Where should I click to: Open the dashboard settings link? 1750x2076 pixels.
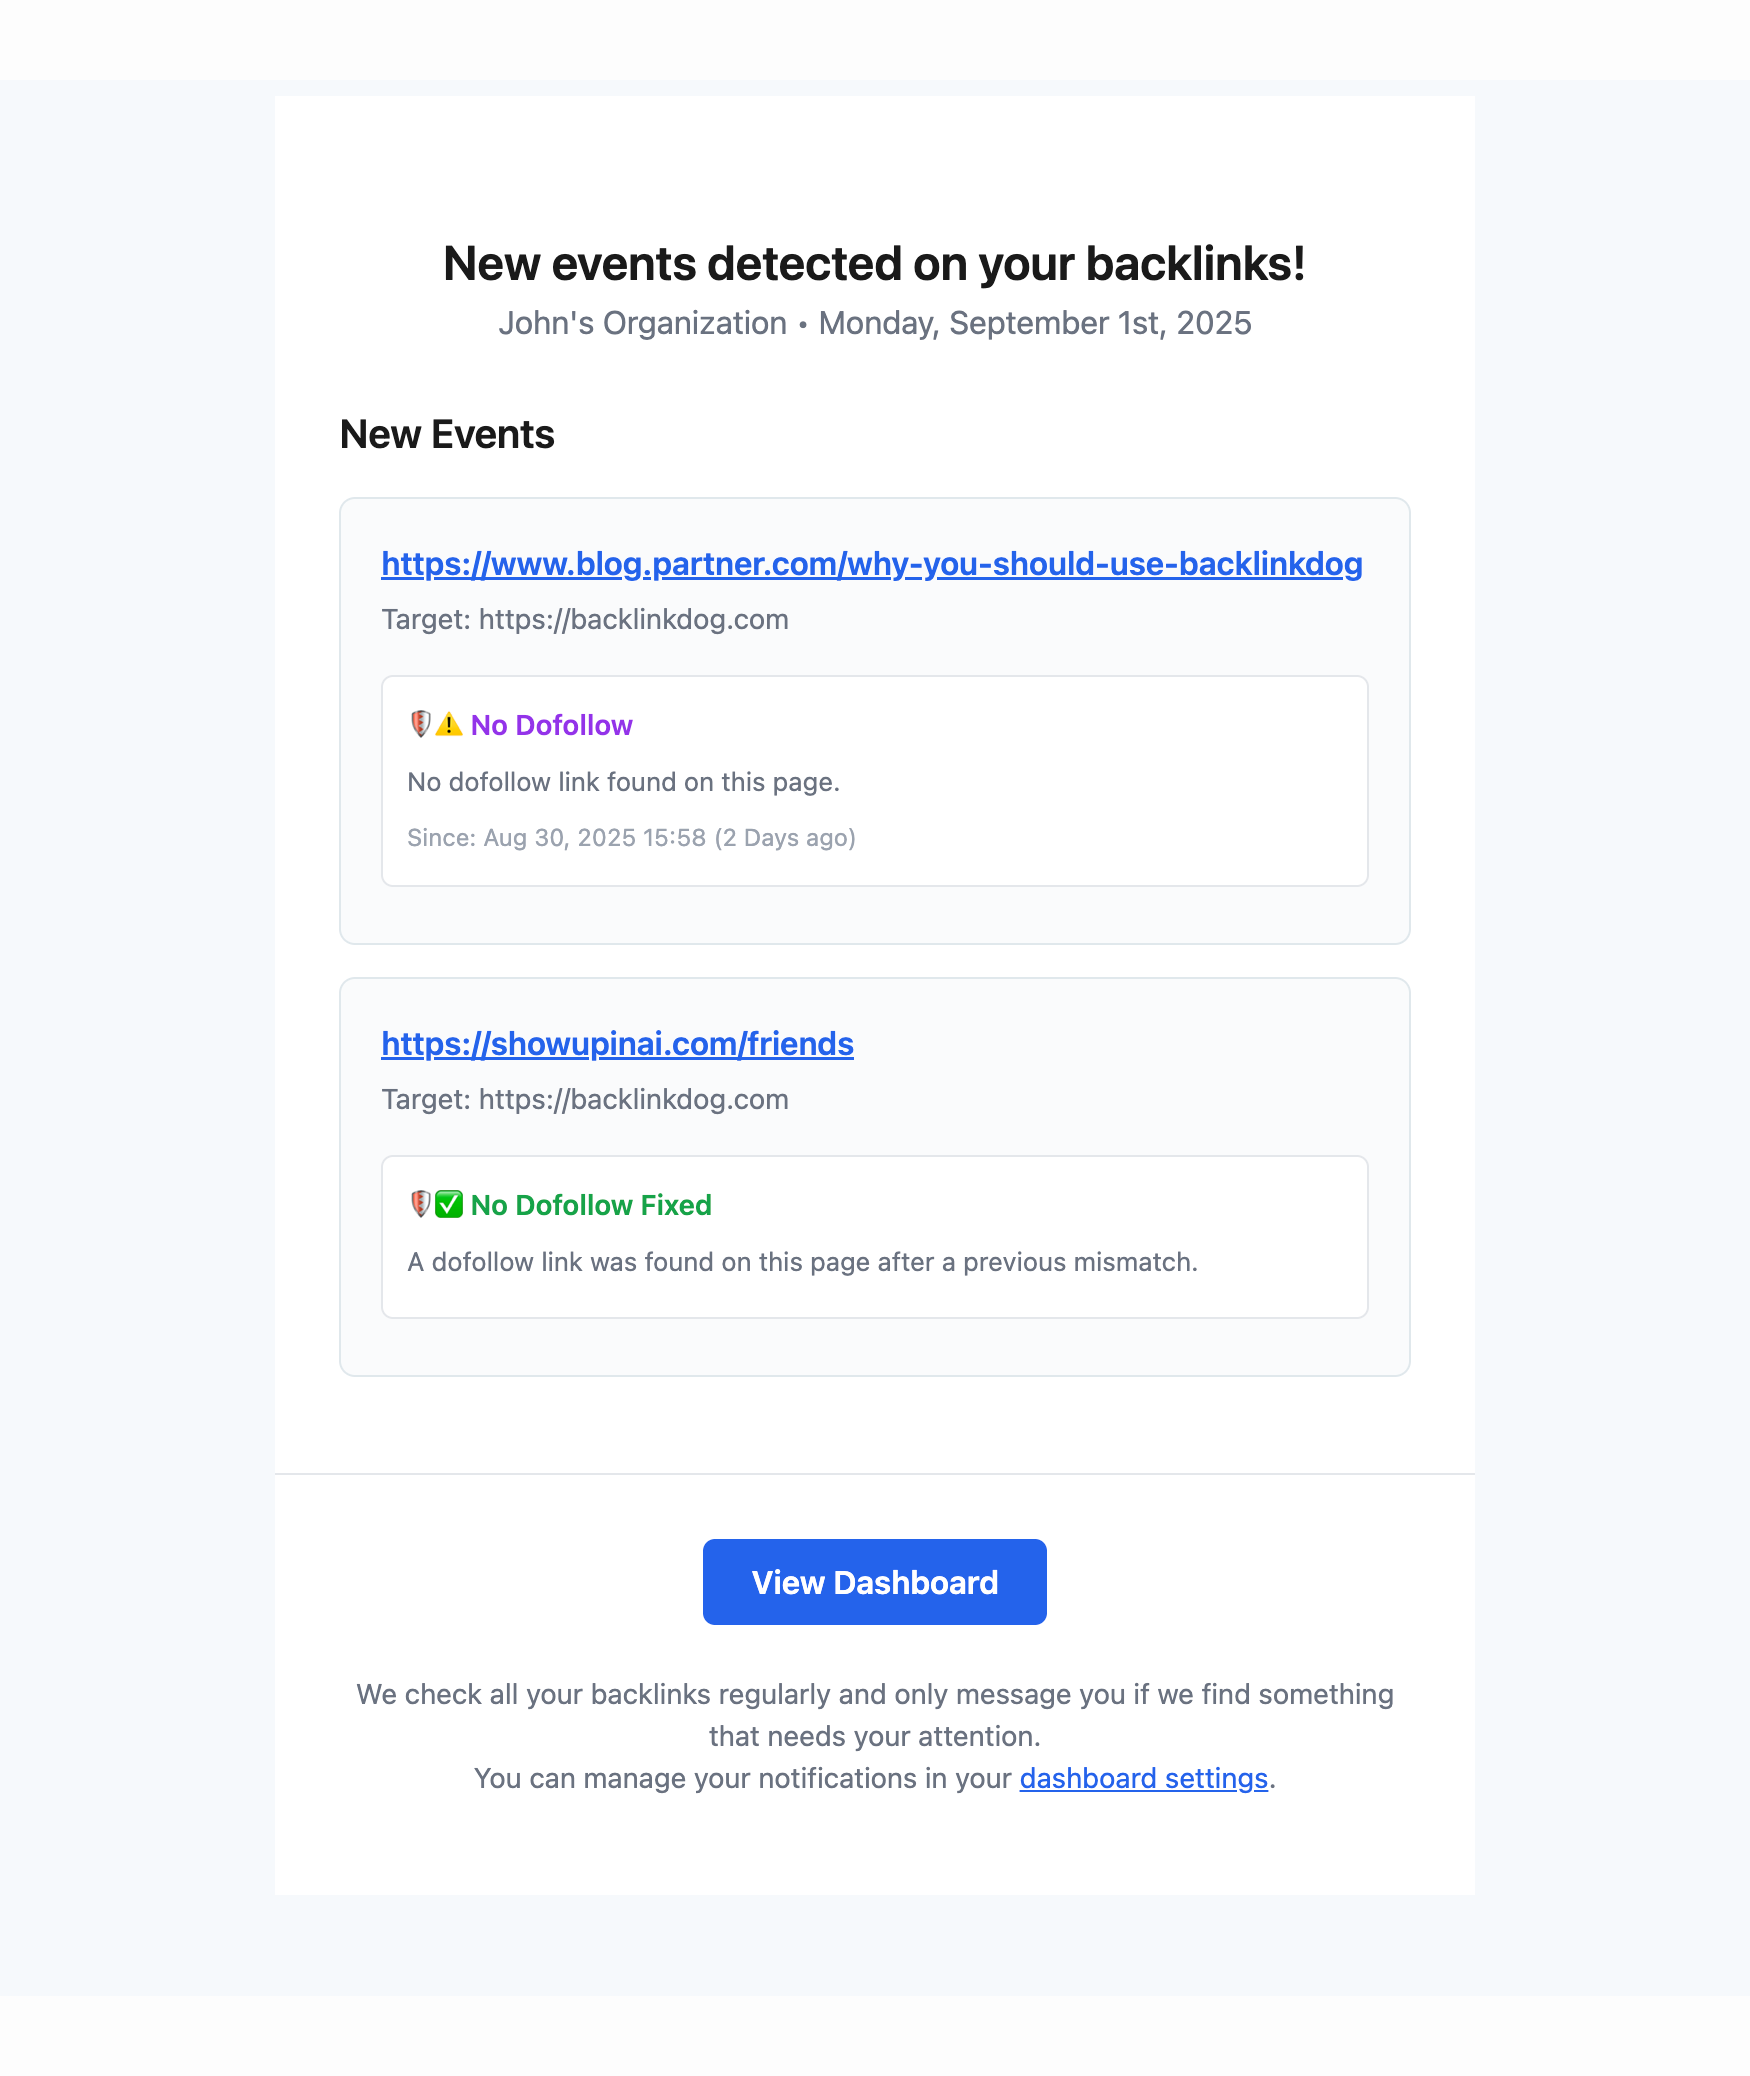coord(1143,1778)
